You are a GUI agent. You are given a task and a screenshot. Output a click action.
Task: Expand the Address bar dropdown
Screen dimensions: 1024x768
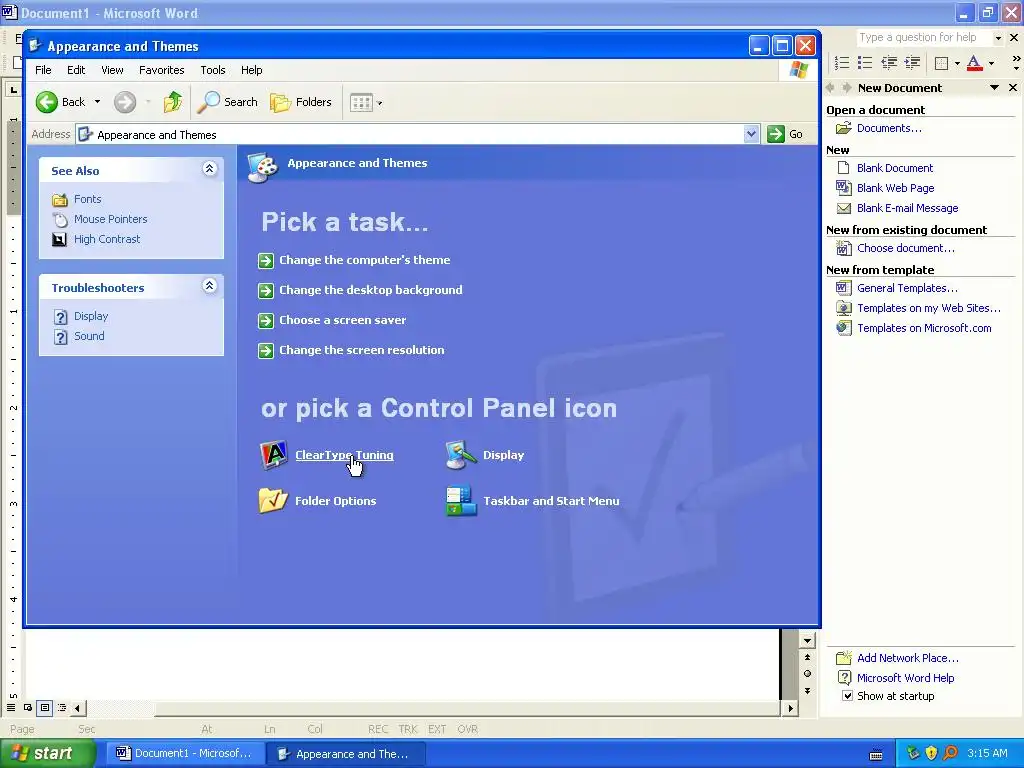click(x=751, y=134)
